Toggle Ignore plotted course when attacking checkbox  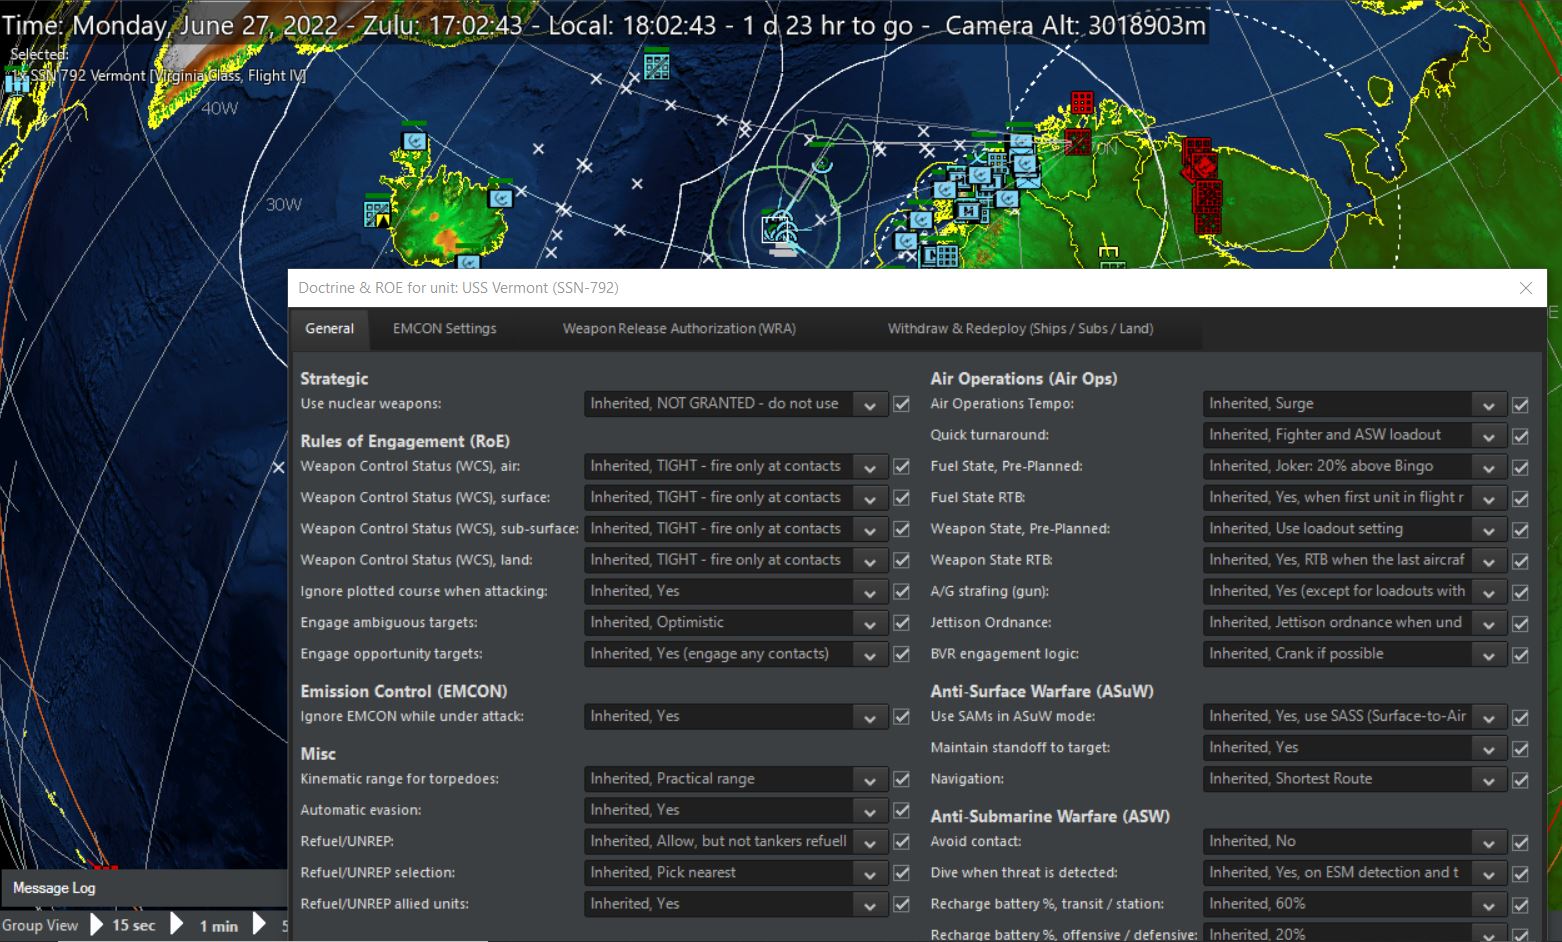tap(902, 592)
